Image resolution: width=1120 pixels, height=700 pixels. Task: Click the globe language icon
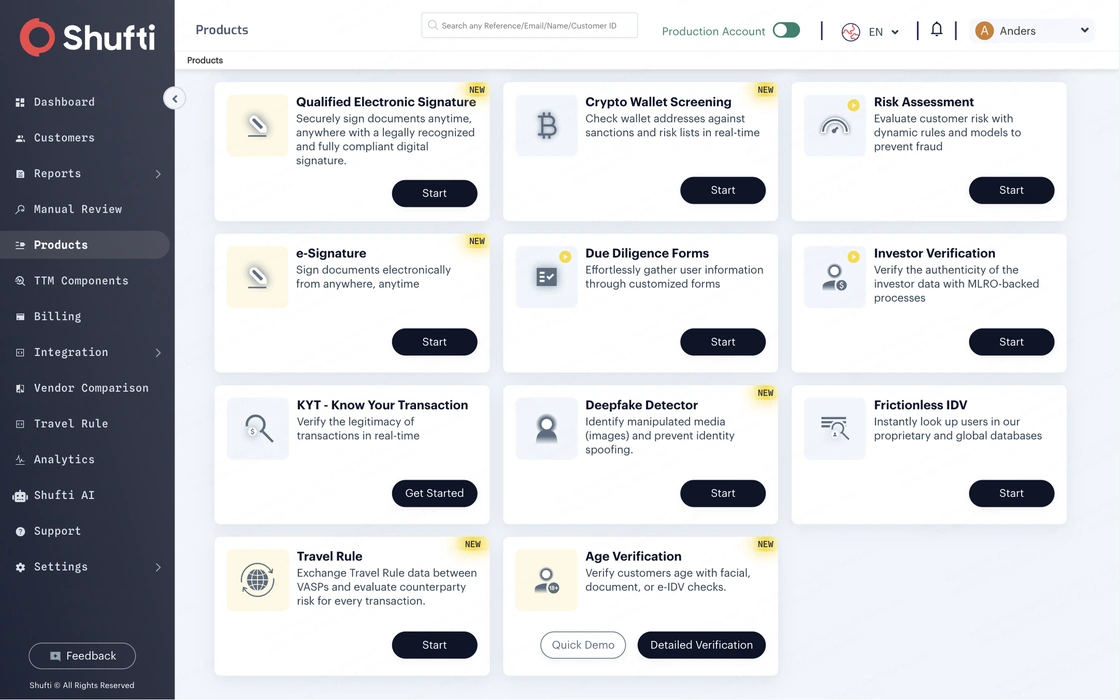click(x=851, y=32)
